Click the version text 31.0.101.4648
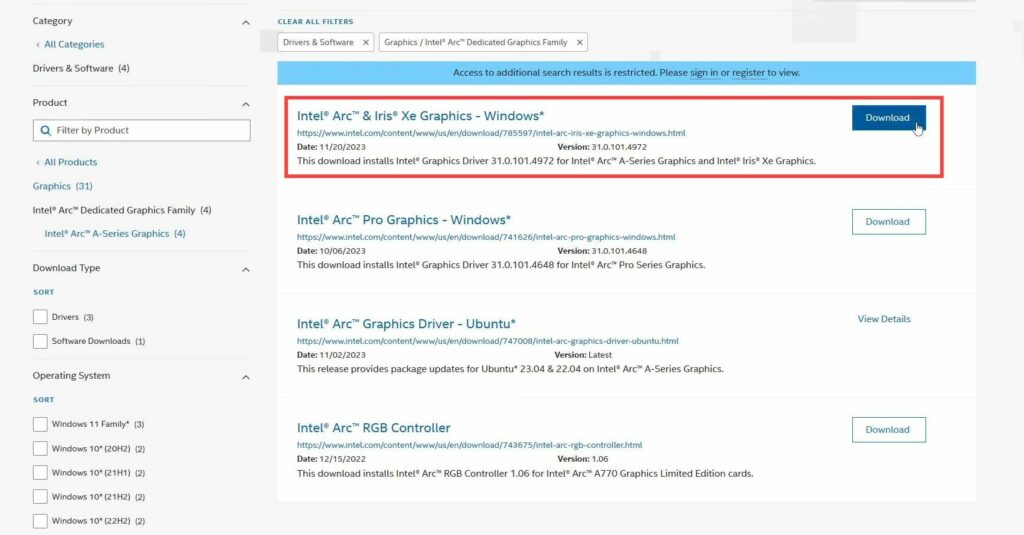Viewport: 1024px width, 535px height. coord(619,251)
